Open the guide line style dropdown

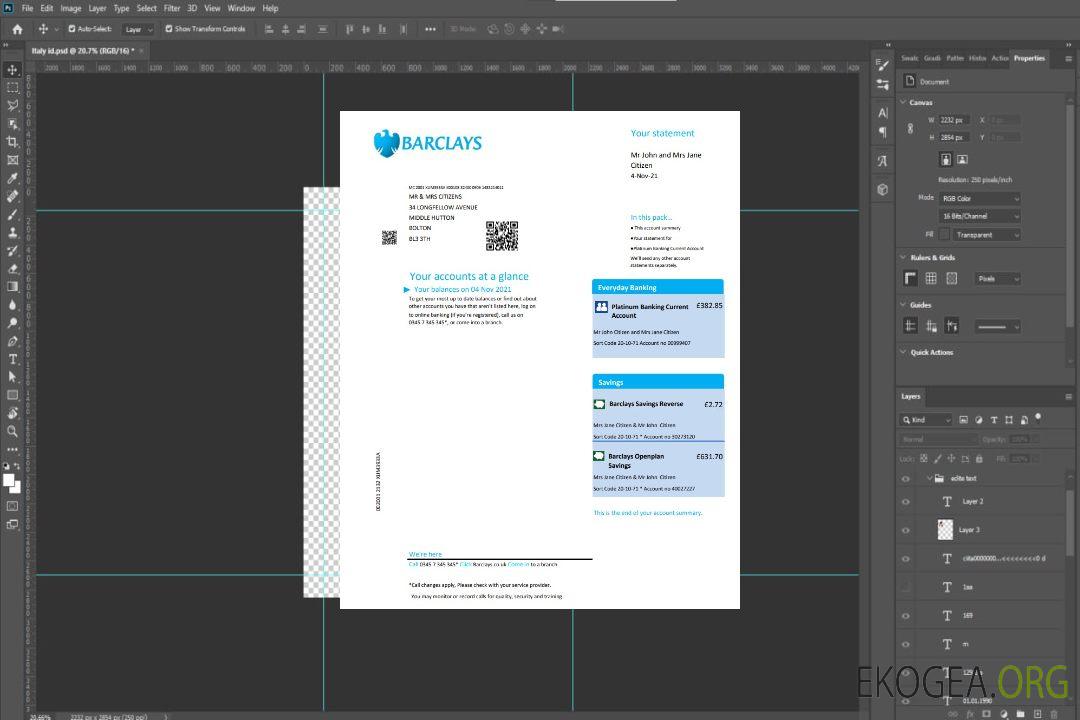[x=998, y=327]
